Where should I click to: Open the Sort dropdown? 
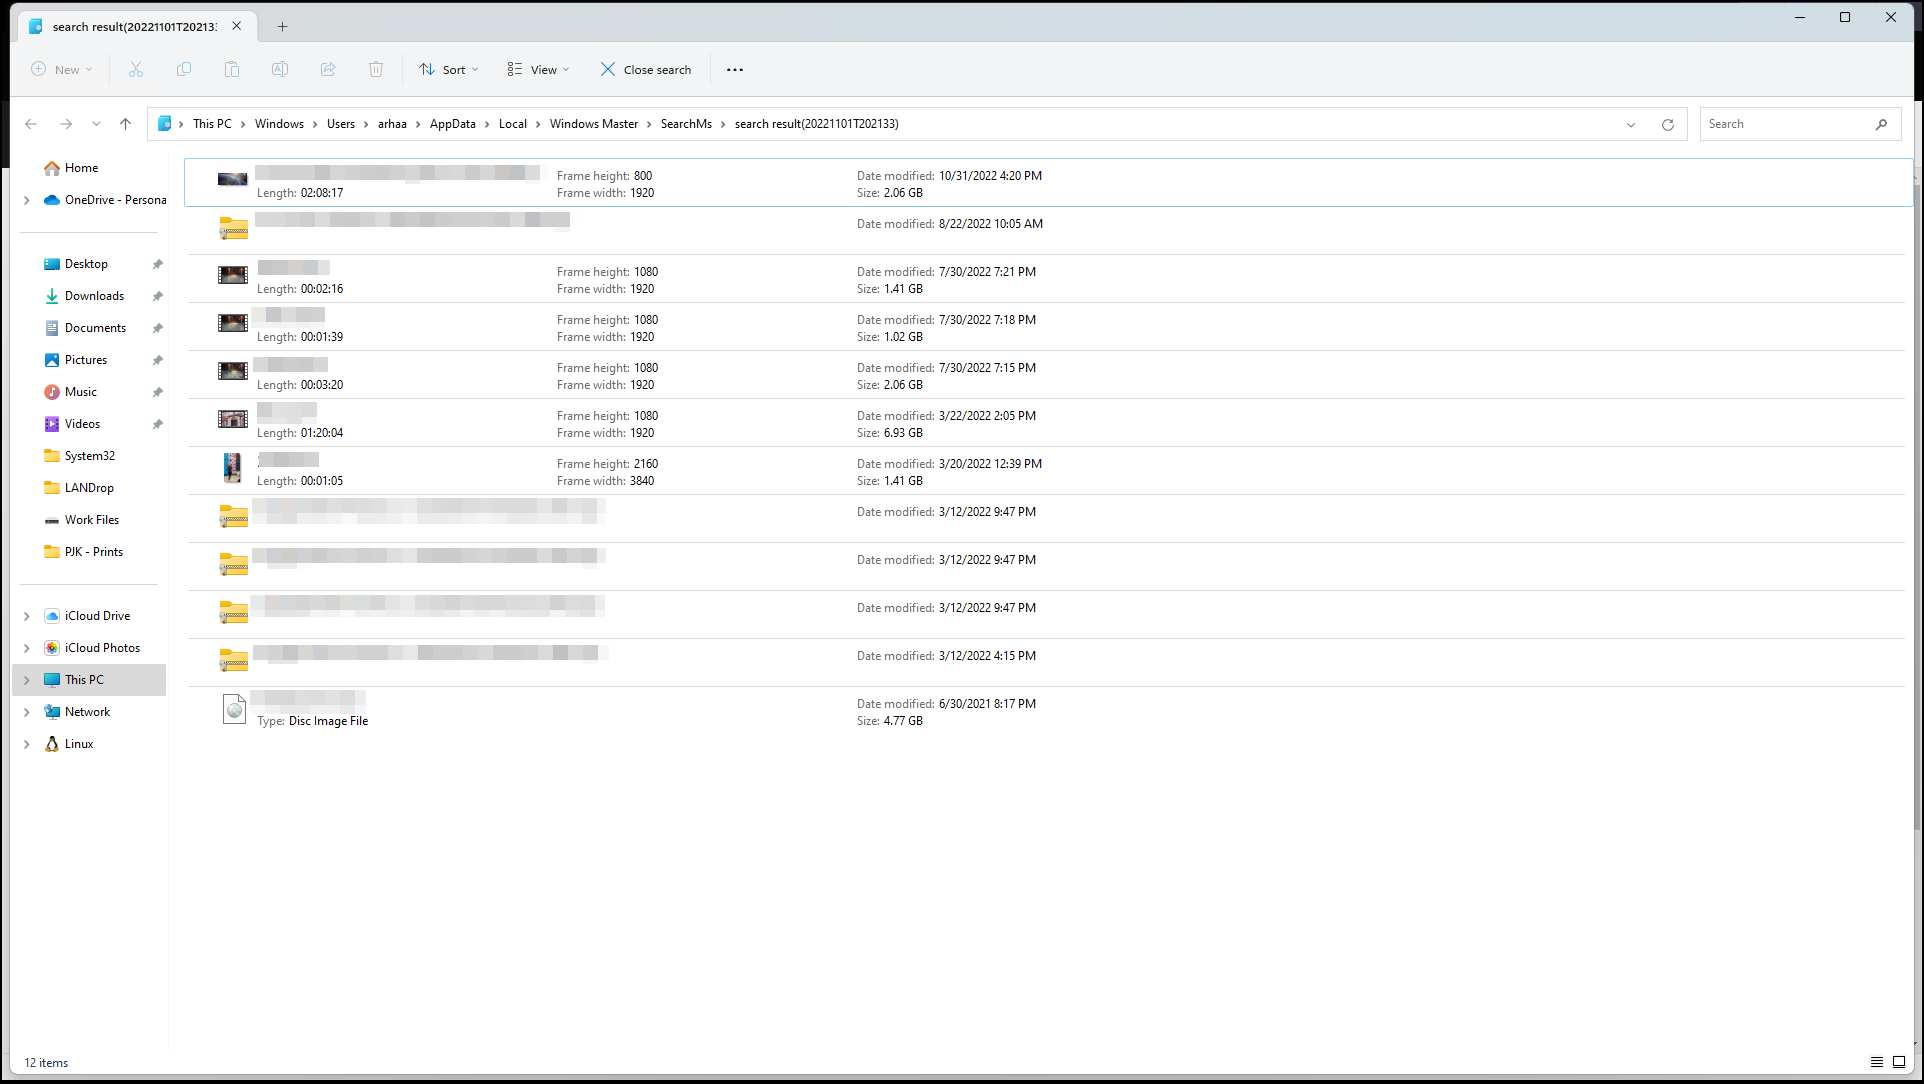448,69
